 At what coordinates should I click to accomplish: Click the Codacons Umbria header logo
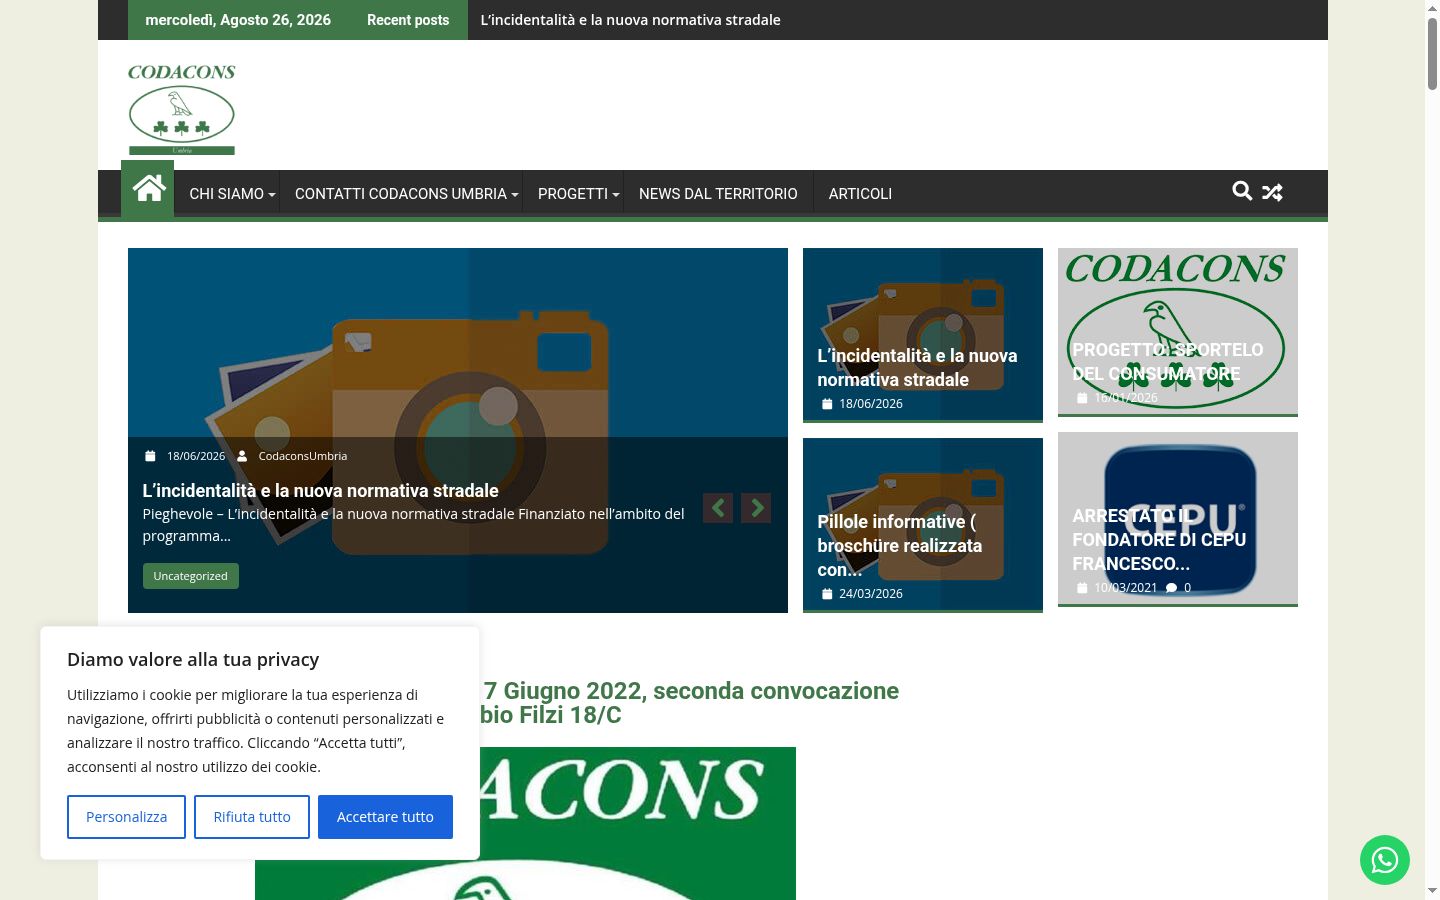[182, 109]
